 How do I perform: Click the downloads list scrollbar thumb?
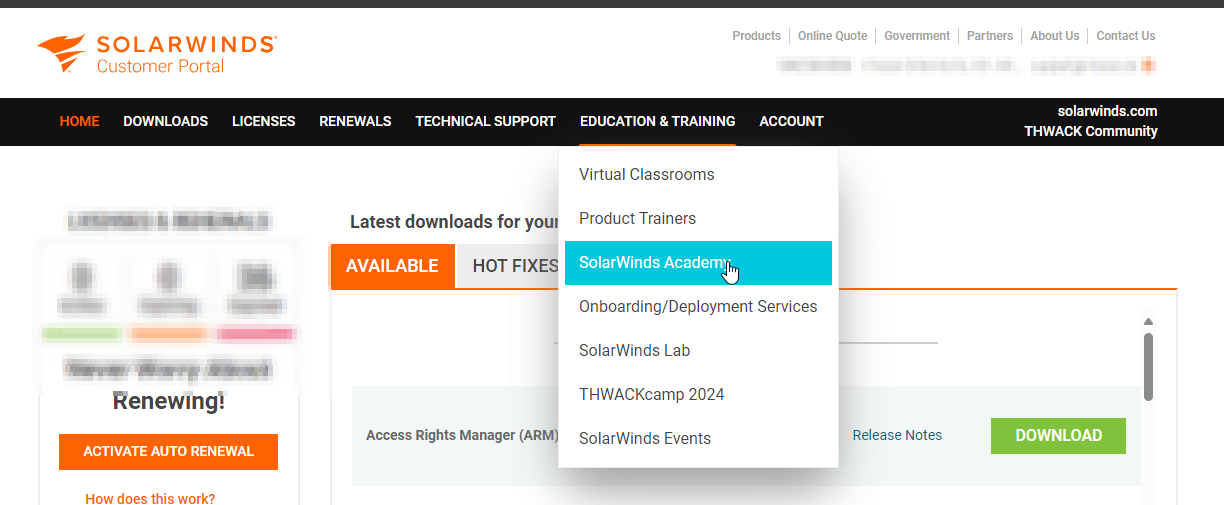tap(1148, 367)
